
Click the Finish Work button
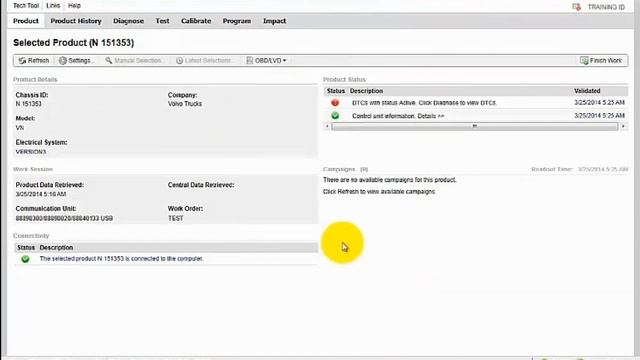point(601,60)
